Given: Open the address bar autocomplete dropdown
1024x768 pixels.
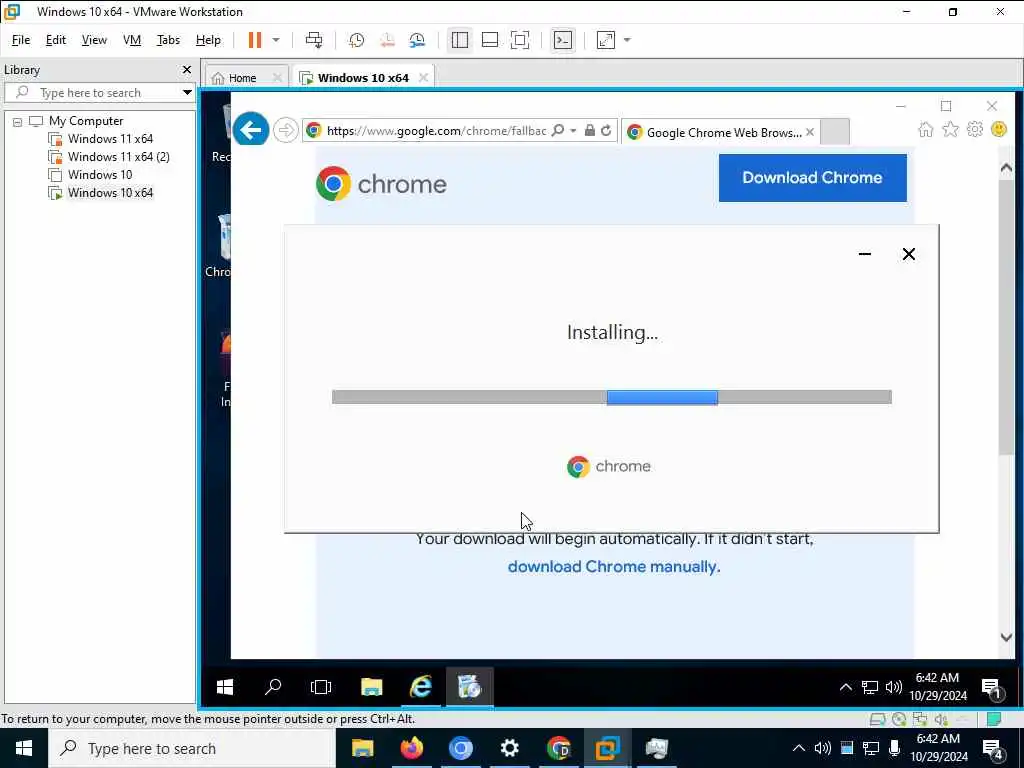Looking at the screenshot, I should (x=573, y=131).
